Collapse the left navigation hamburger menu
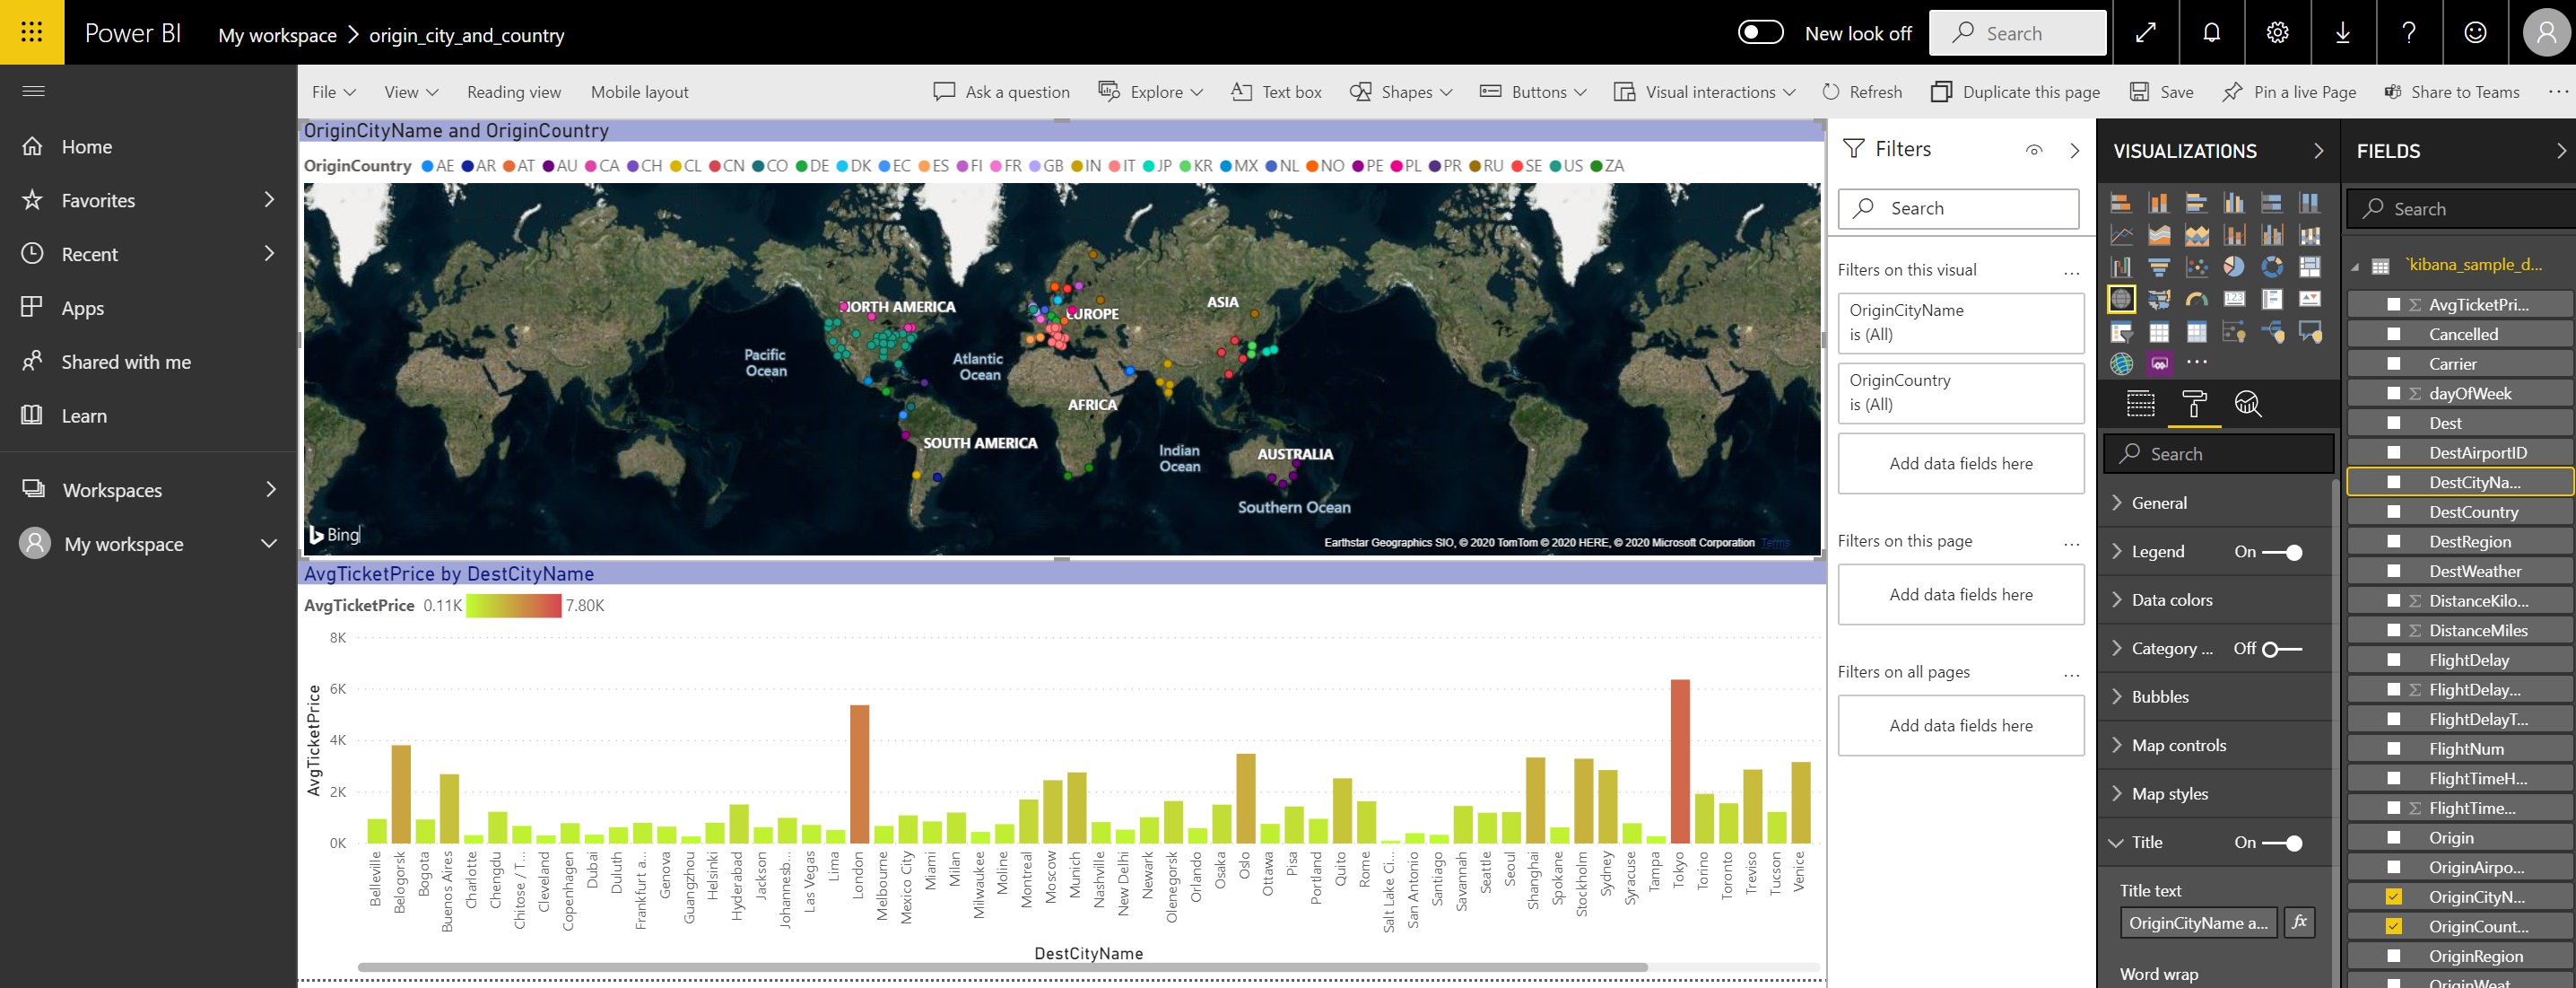 pos(34,91)
